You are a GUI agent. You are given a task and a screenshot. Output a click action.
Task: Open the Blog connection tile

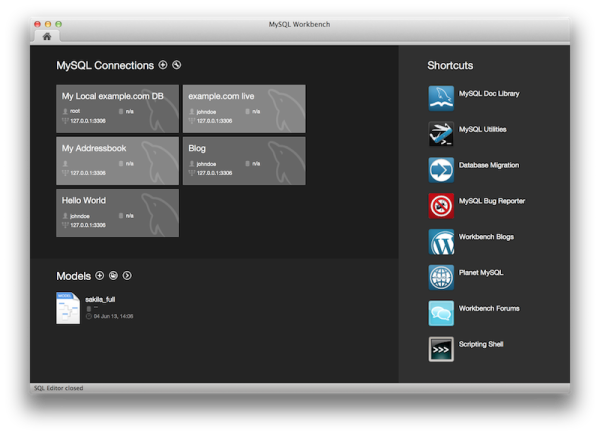pyautogui.click(x=244, y=161)
